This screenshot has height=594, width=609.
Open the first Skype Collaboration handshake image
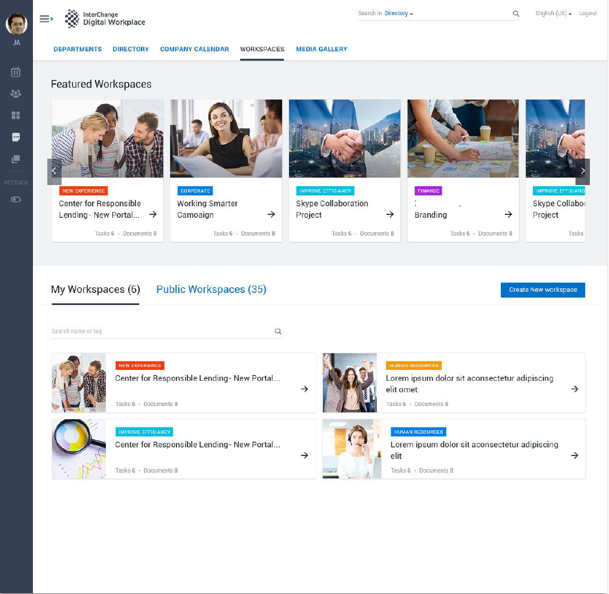[x=345, y=139]
